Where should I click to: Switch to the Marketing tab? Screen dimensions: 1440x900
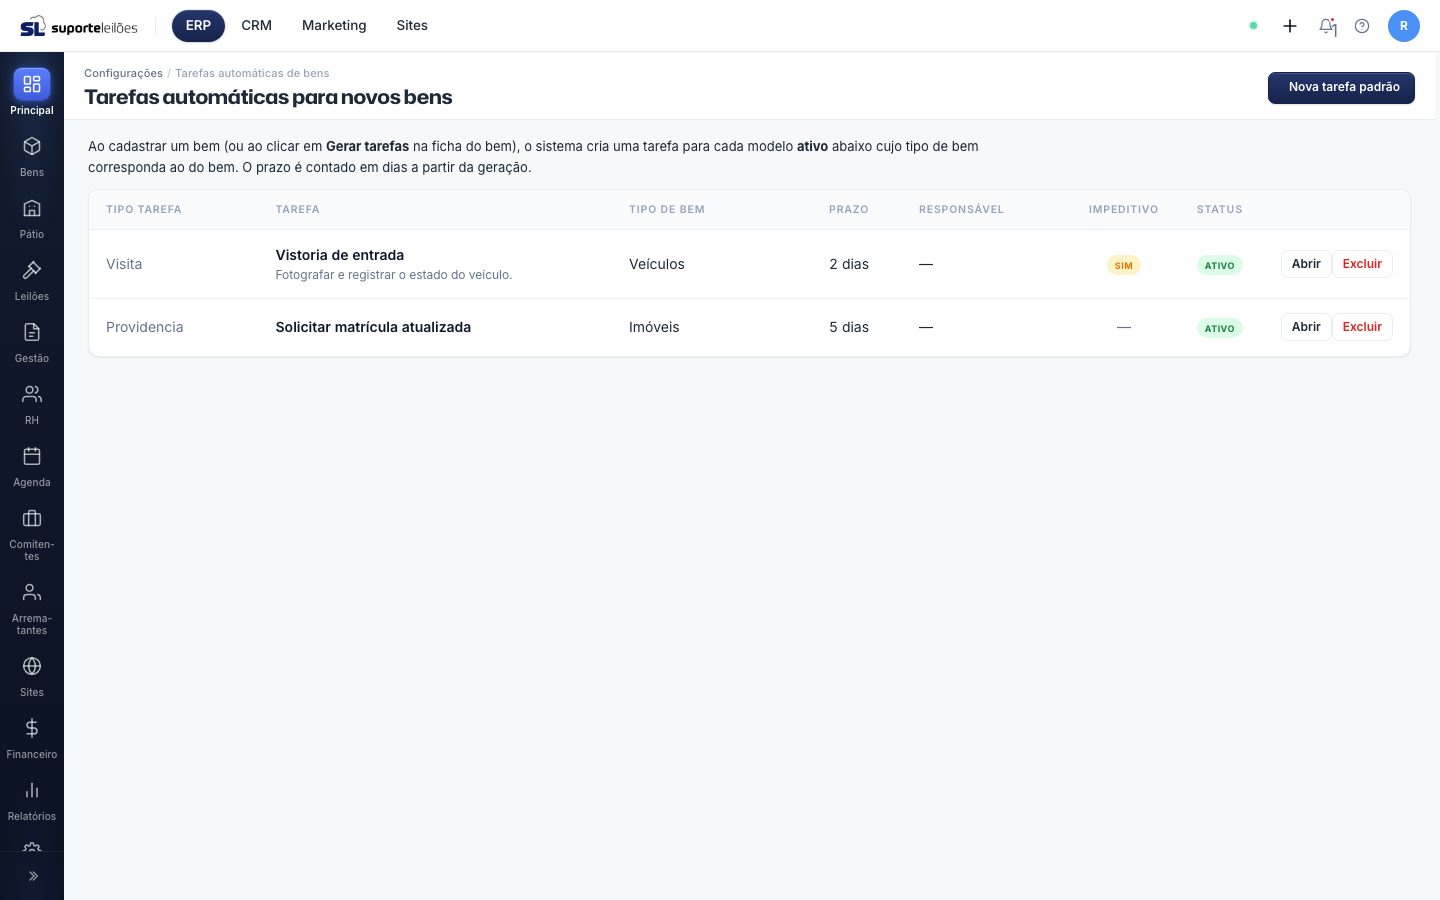[334, 26]
